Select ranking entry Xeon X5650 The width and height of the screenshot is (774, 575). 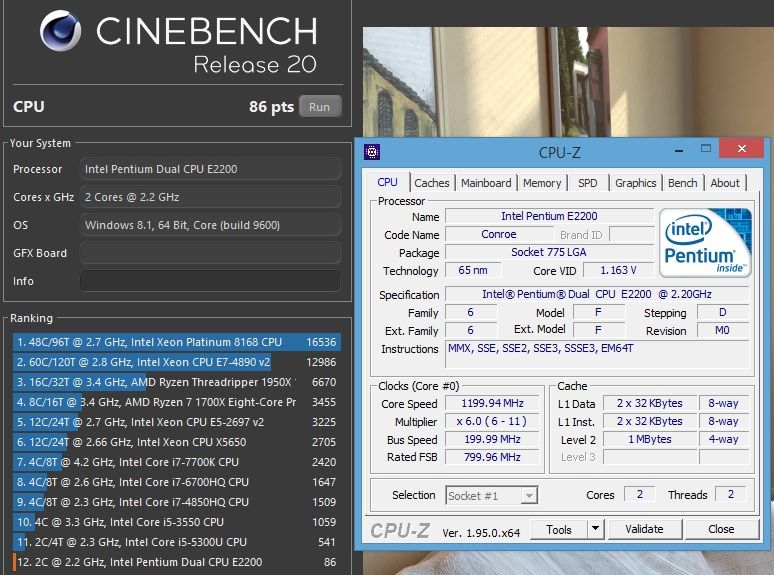[177, 442]
